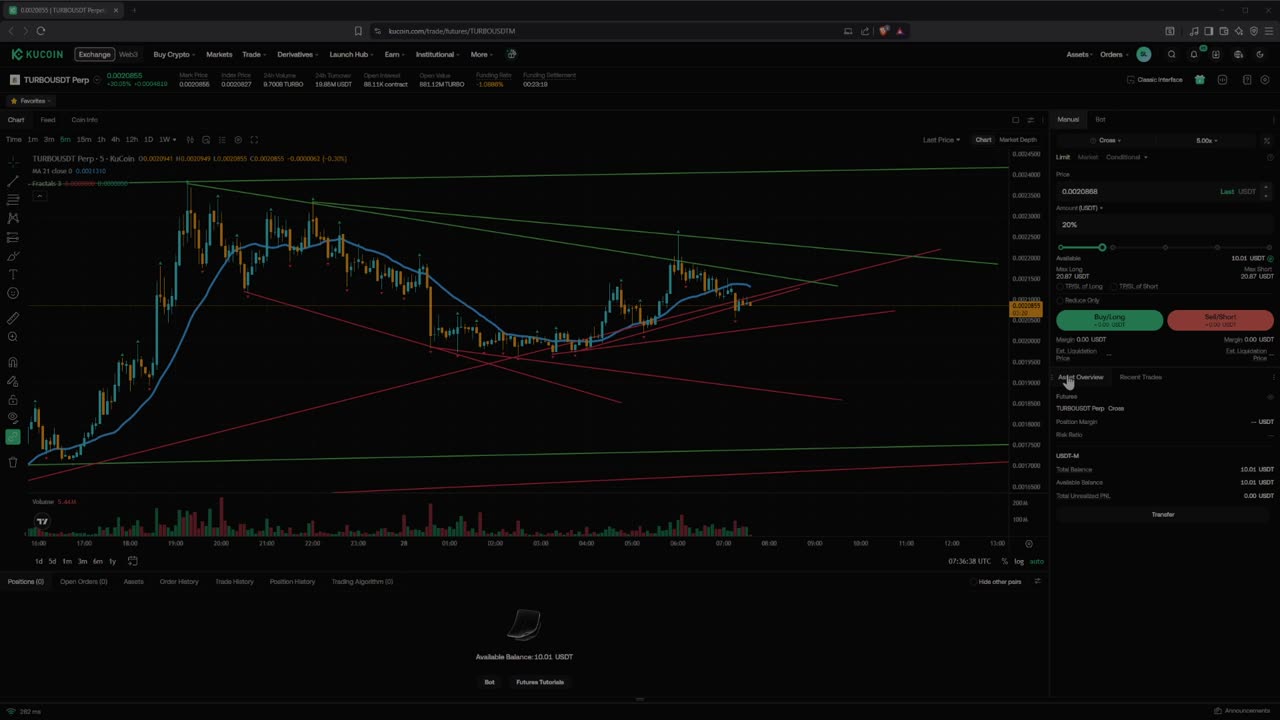Image resolution: width=1280 pixels, height=720 pixels.
Task: Select the 15m timeframe
Action: (84, 139)
